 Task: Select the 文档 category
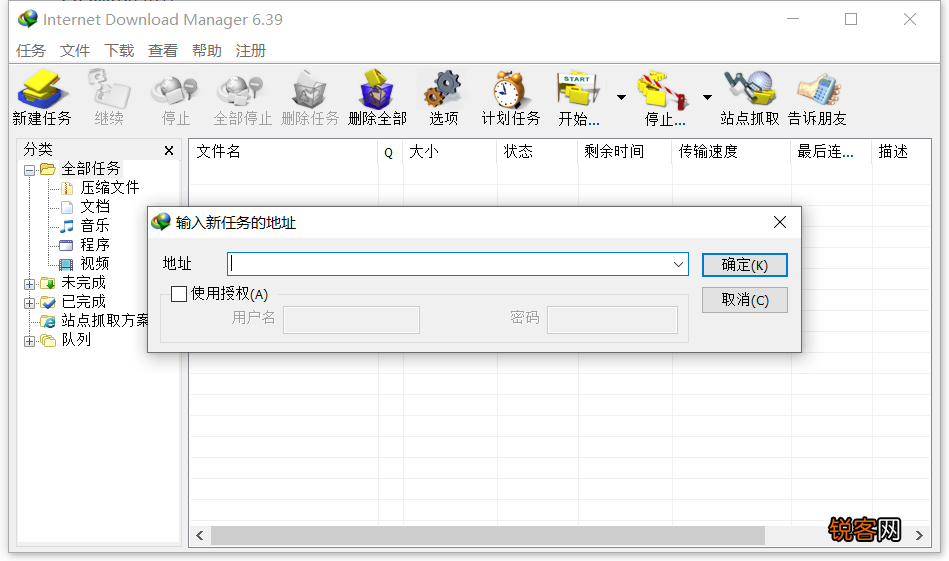click(95, 206)
